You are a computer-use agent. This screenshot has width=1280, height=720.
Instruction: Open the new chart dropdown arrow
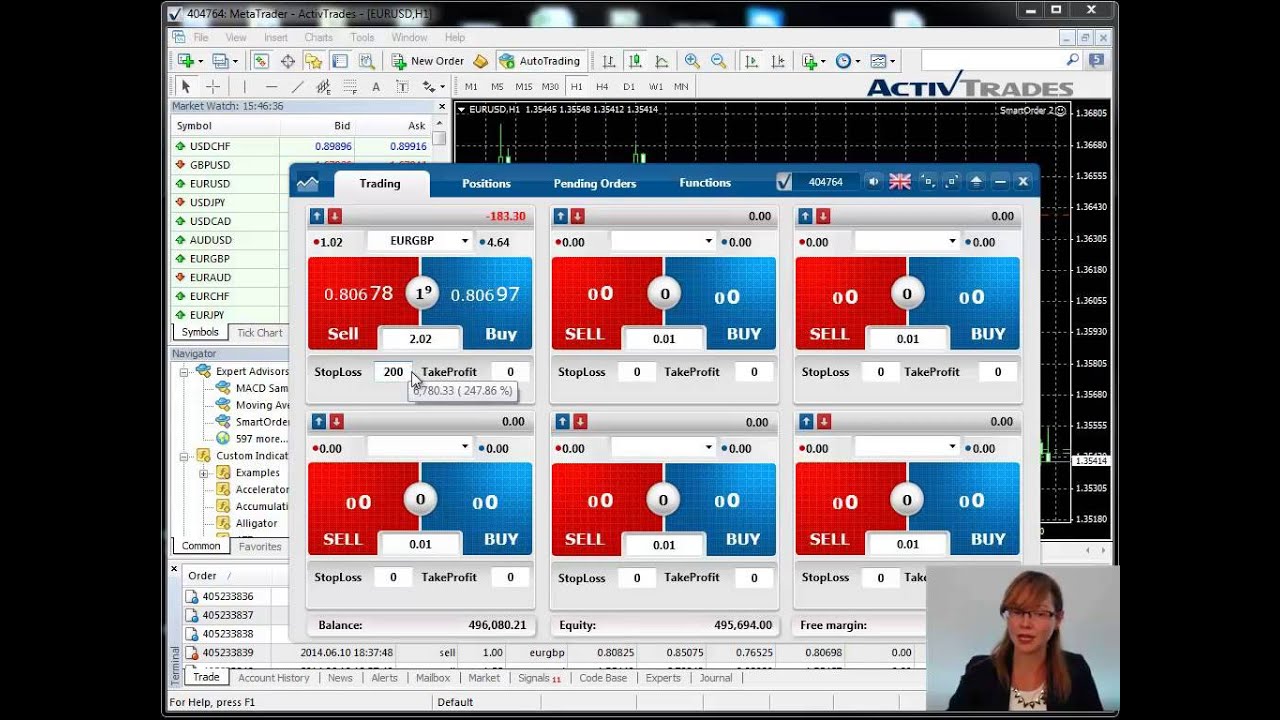[200, 61]
